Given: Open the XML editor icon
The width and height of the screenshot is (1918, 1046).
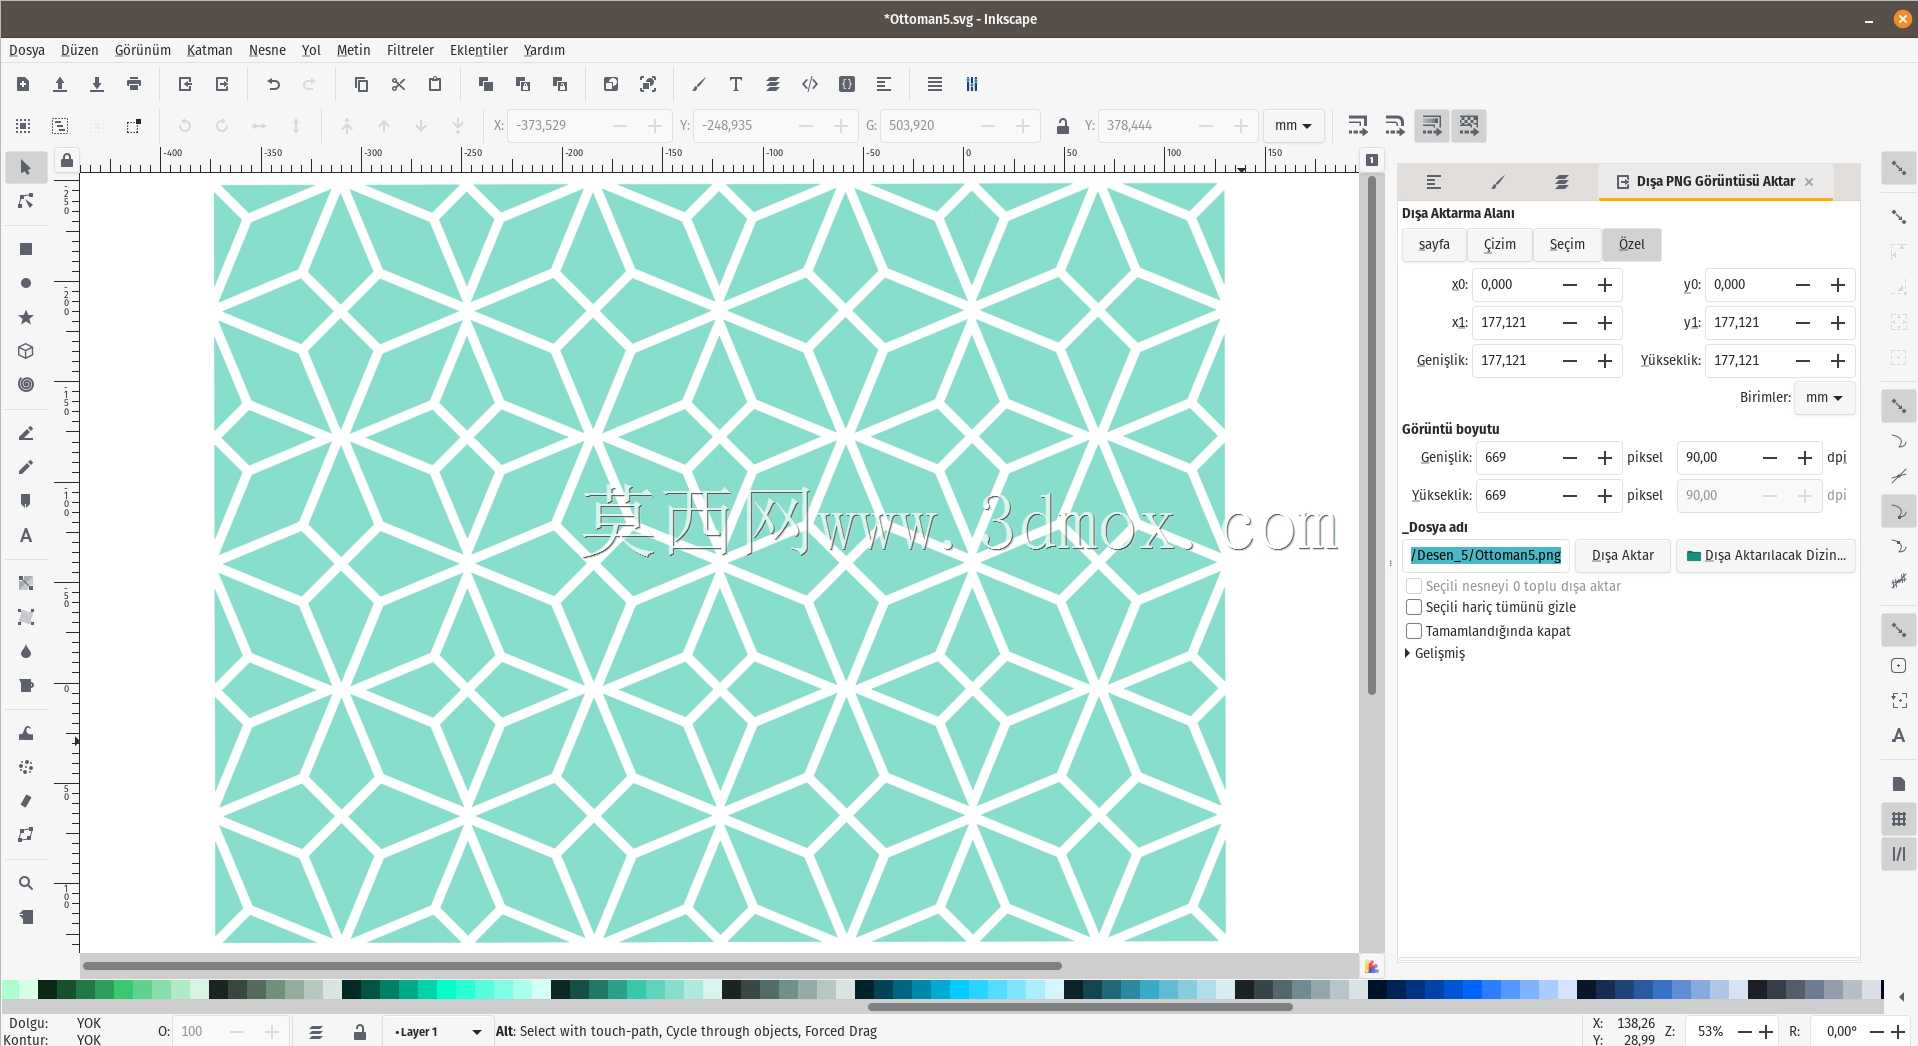Looking at the screenshot, I should 810,84.
